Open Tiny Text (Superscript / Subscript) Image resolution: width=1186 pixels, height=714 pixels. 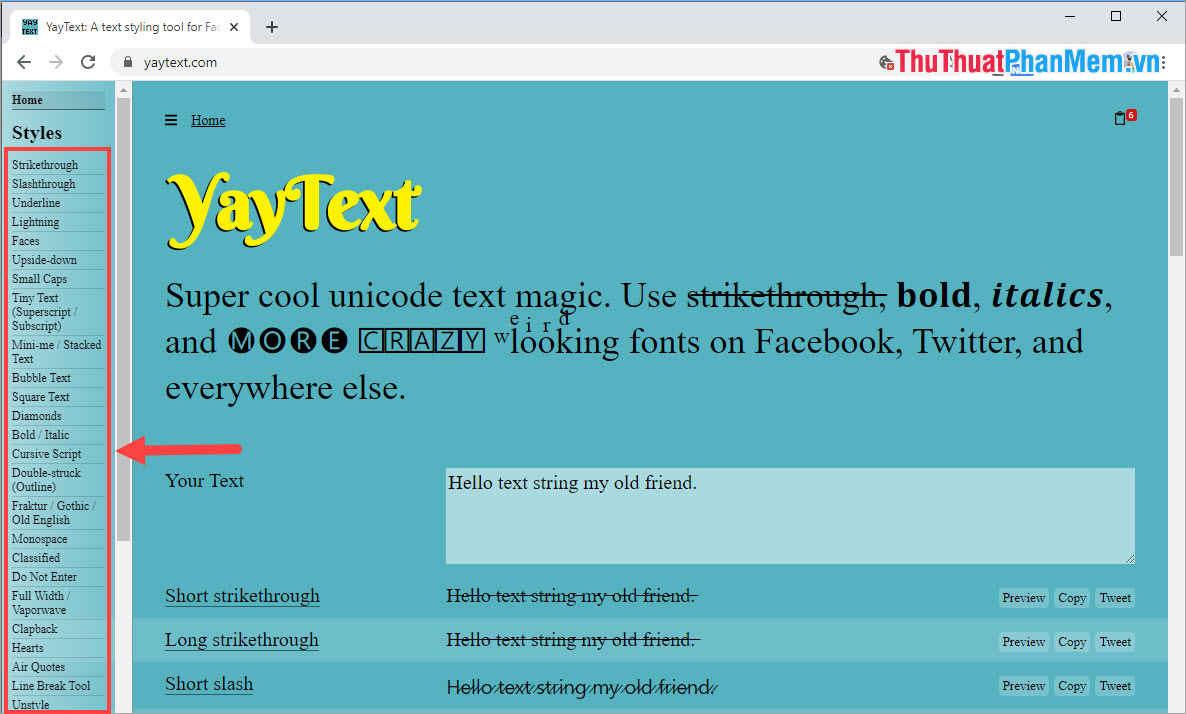coord(45,312)
